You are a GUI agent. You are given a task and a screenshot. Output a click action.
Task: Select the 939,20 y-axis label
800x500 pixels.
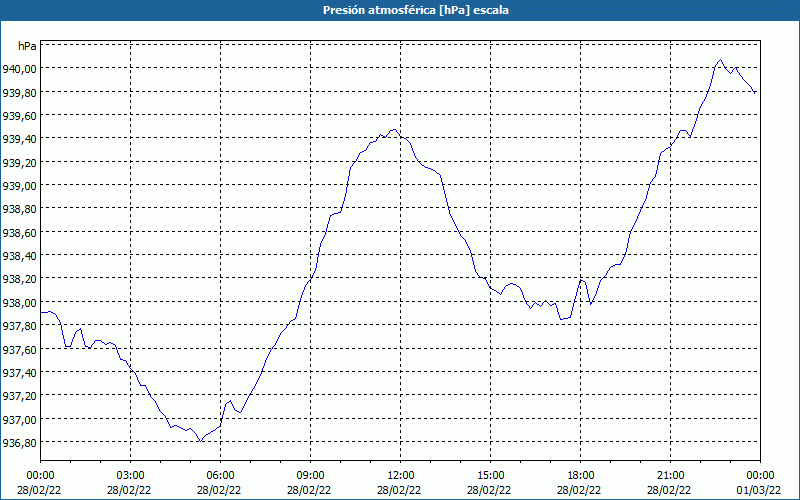[x=19, y=162]
